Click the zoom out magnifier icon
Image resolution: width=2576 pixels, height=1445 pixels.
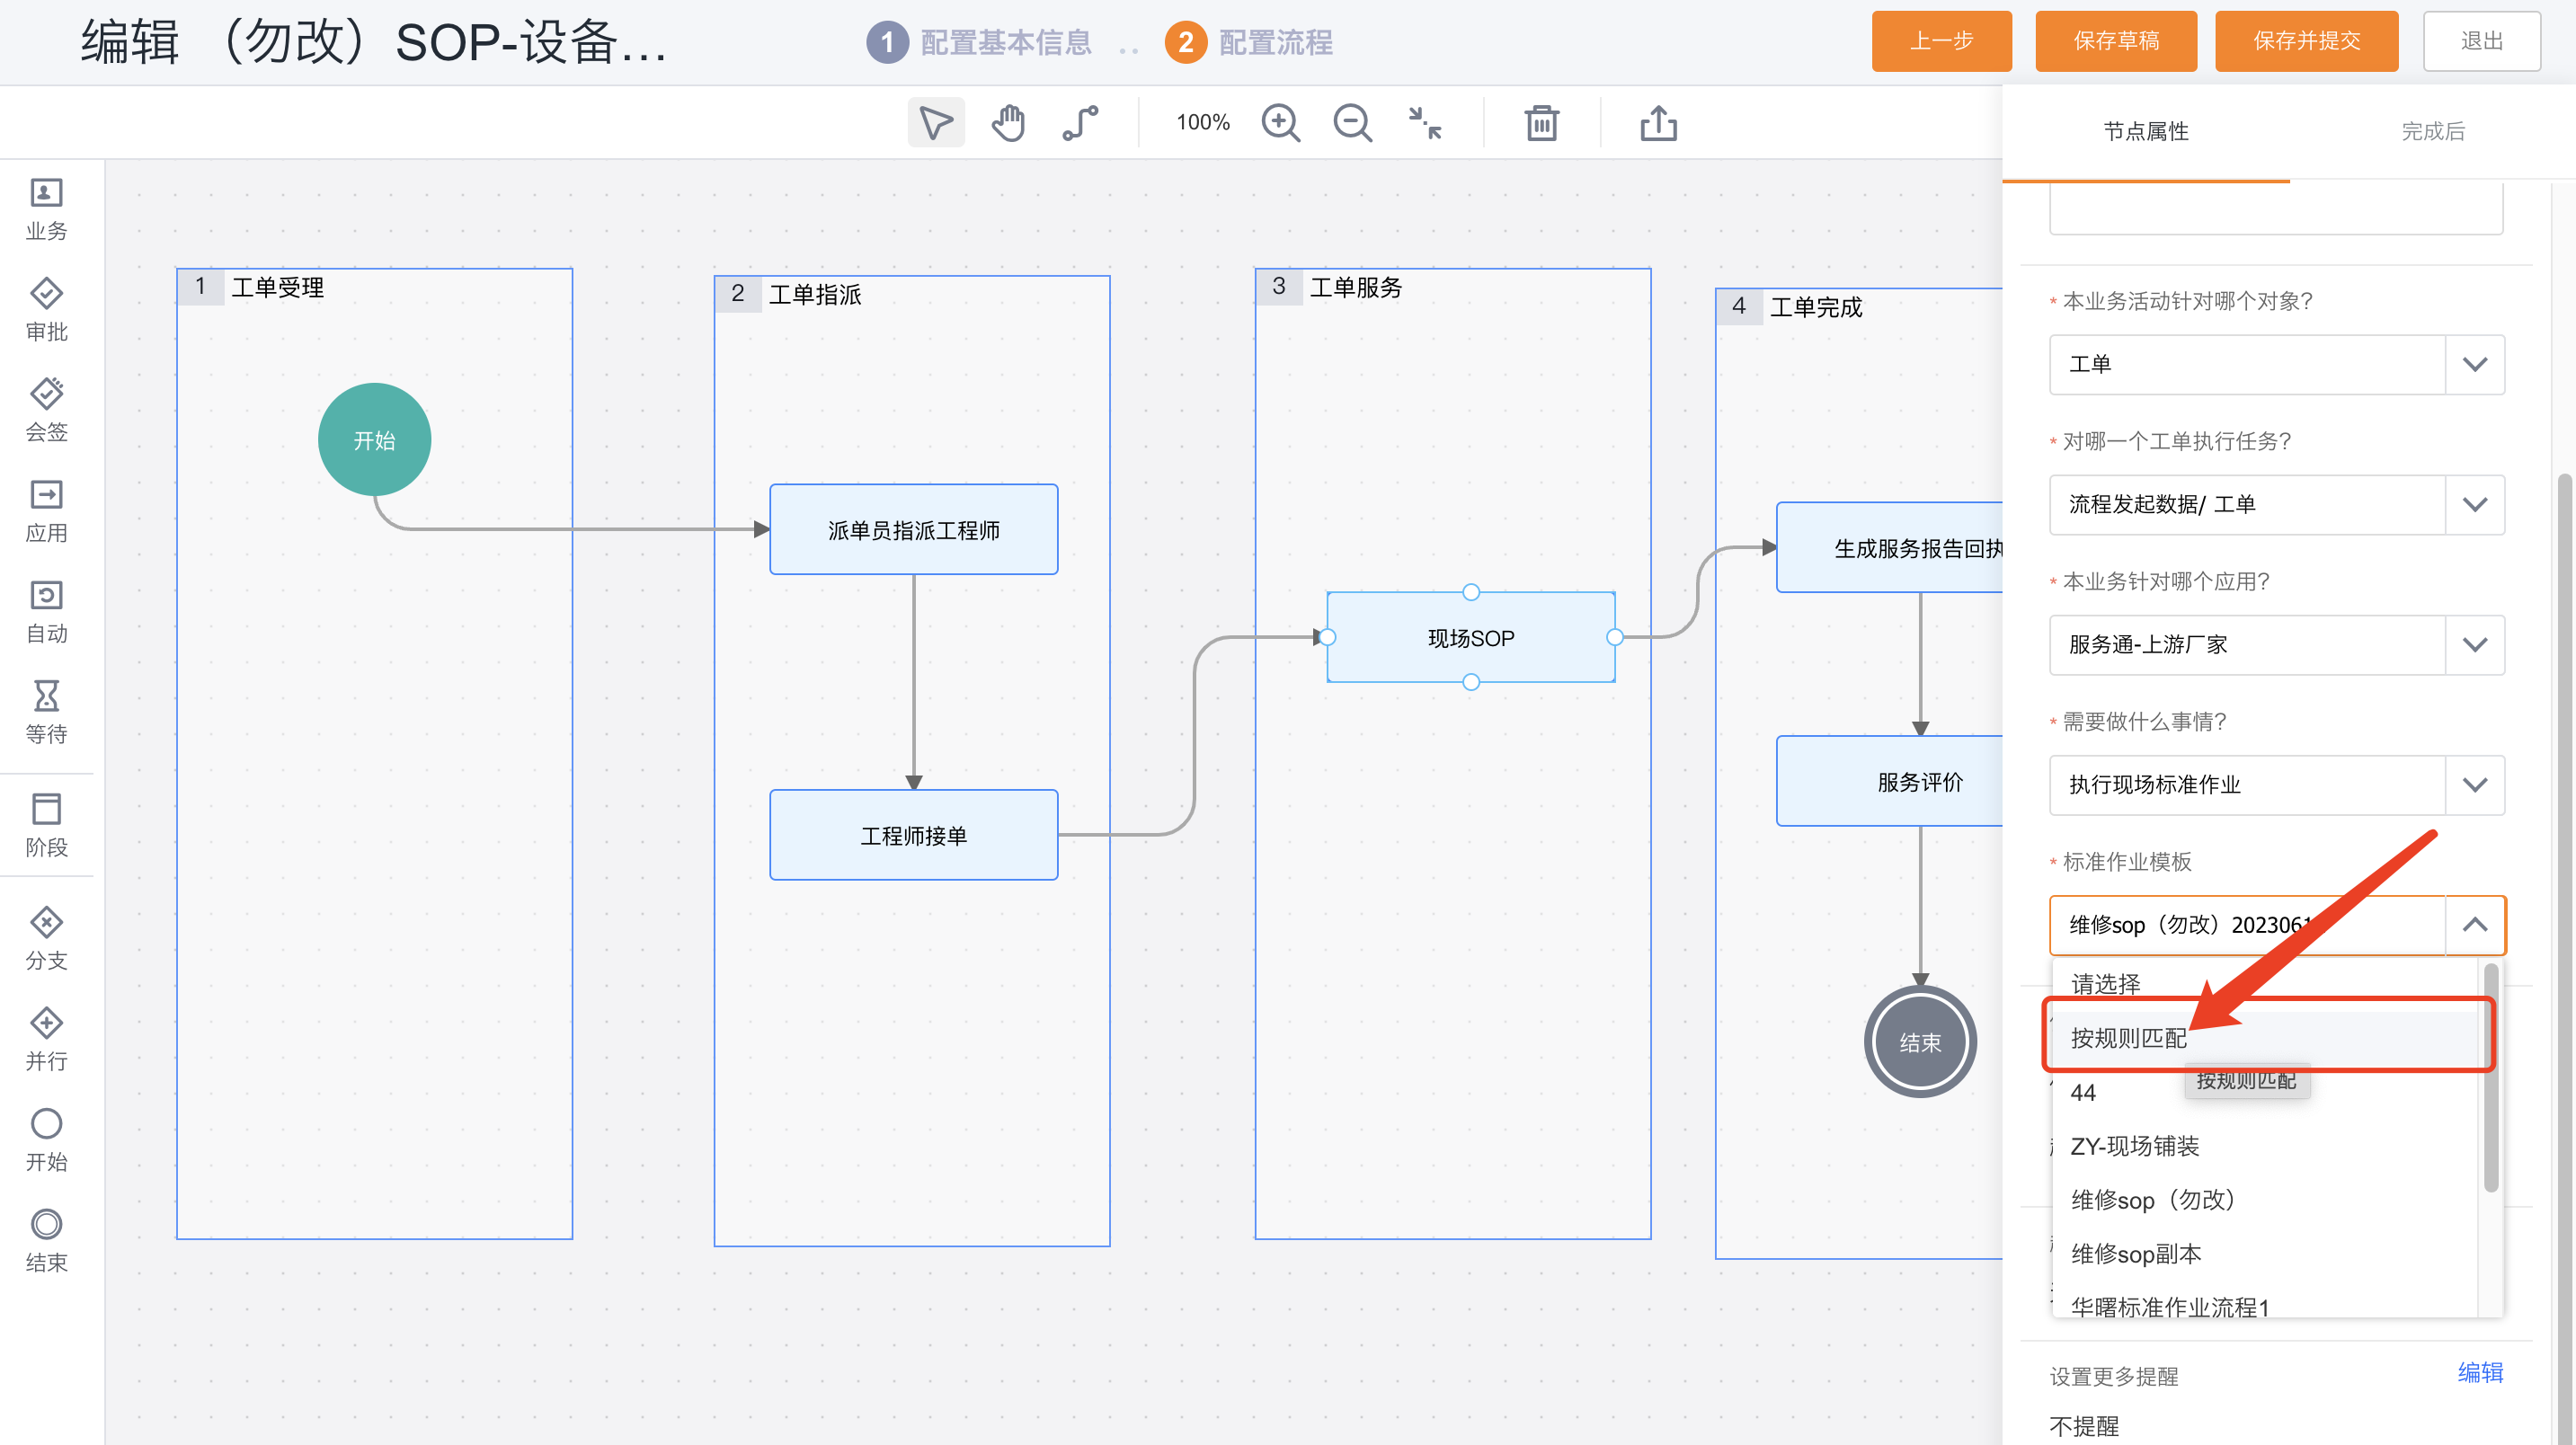[1352, 123]
